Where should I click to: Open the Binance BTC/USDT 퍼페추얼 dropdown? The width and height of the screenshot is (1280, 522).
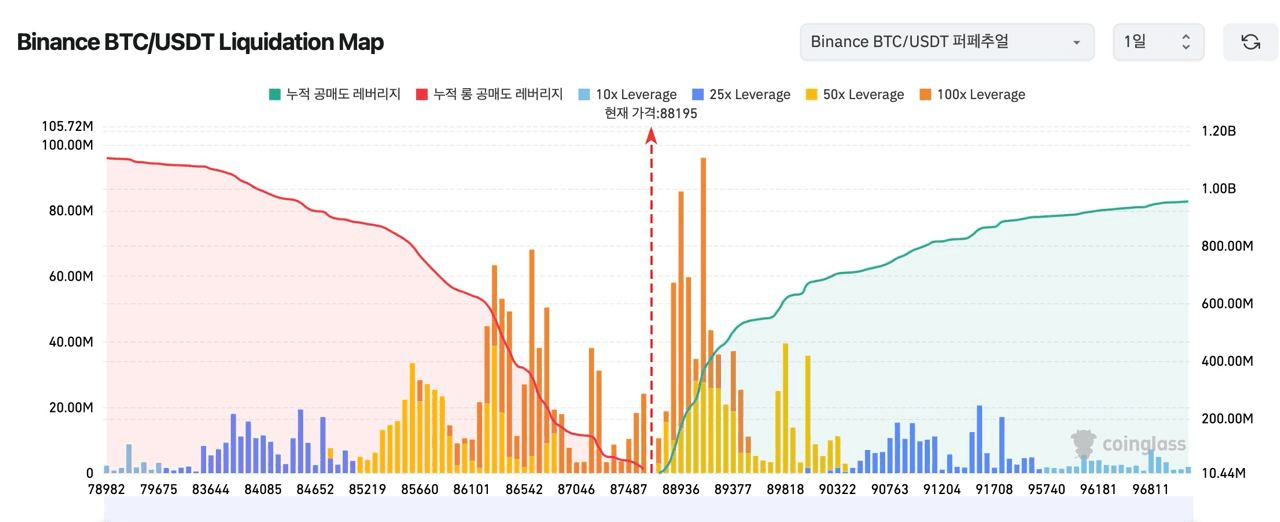coord(946,42)
